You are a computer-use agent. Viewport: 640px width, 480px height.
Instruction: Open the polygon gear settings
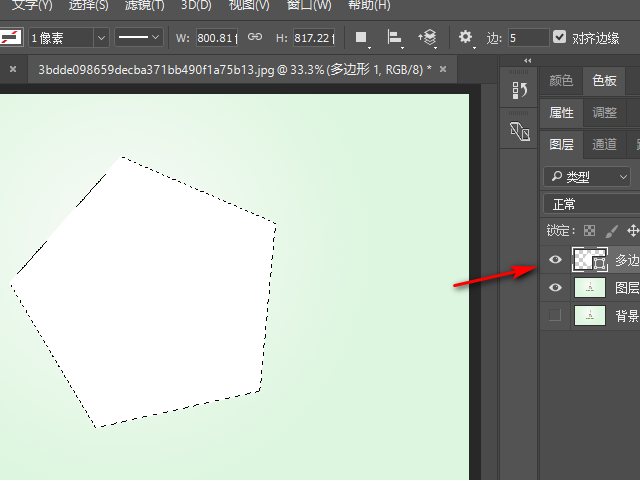(x=466, y=38)
